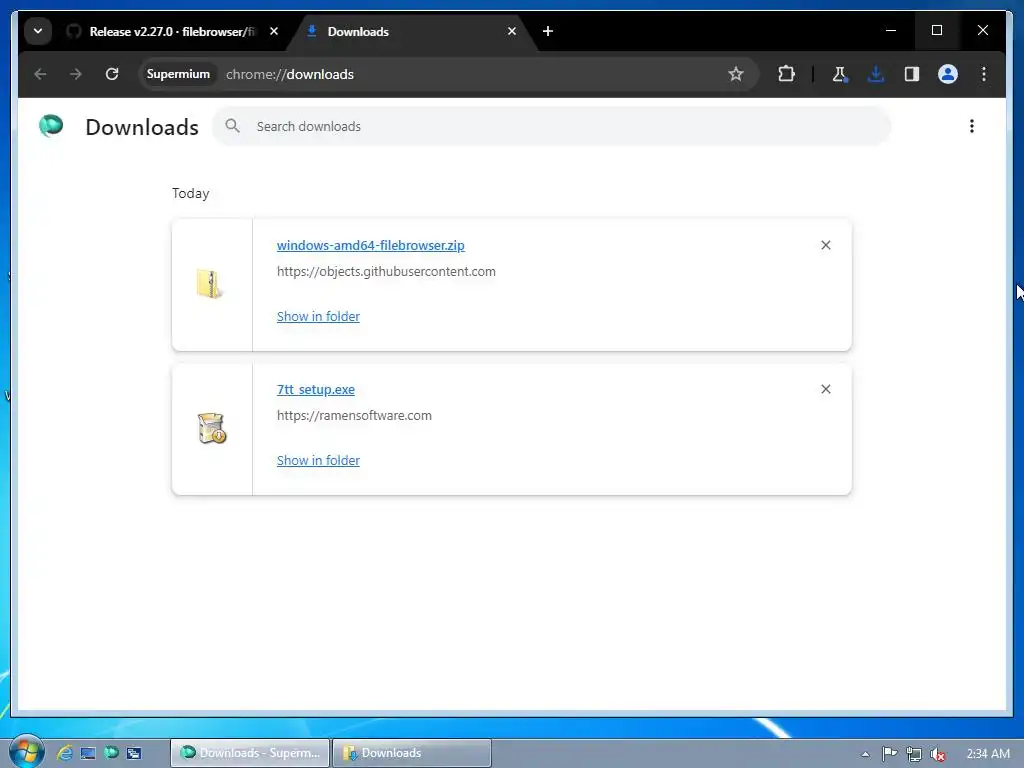Click the Show desktop quick launch icon
1024x768 pixels.
88,753
